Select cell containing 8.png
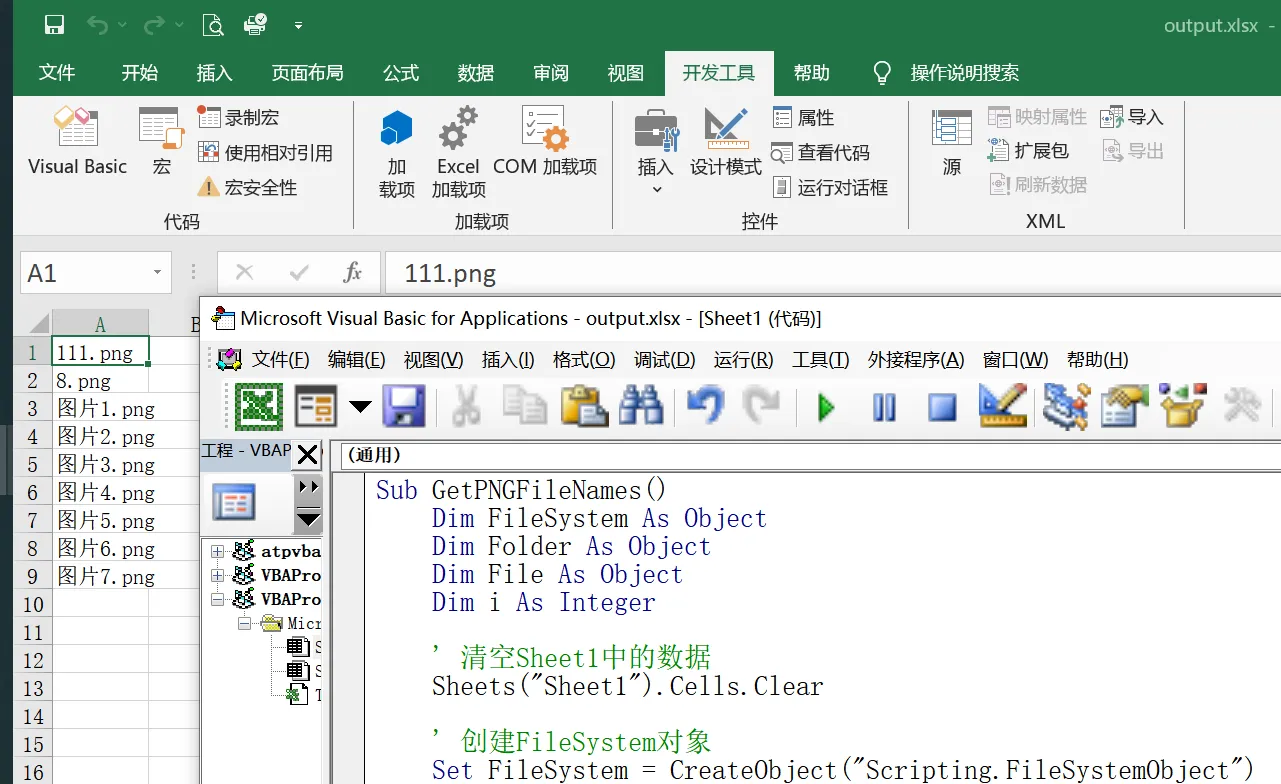 pyautogui.click(x=100, y=381)
